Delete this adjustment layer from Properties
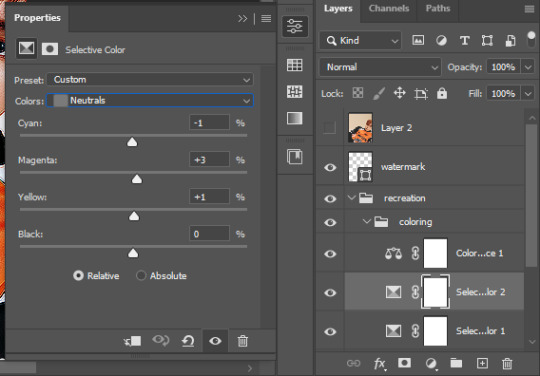The width and height of the screenshot is (540, 376). coord(242,341)
